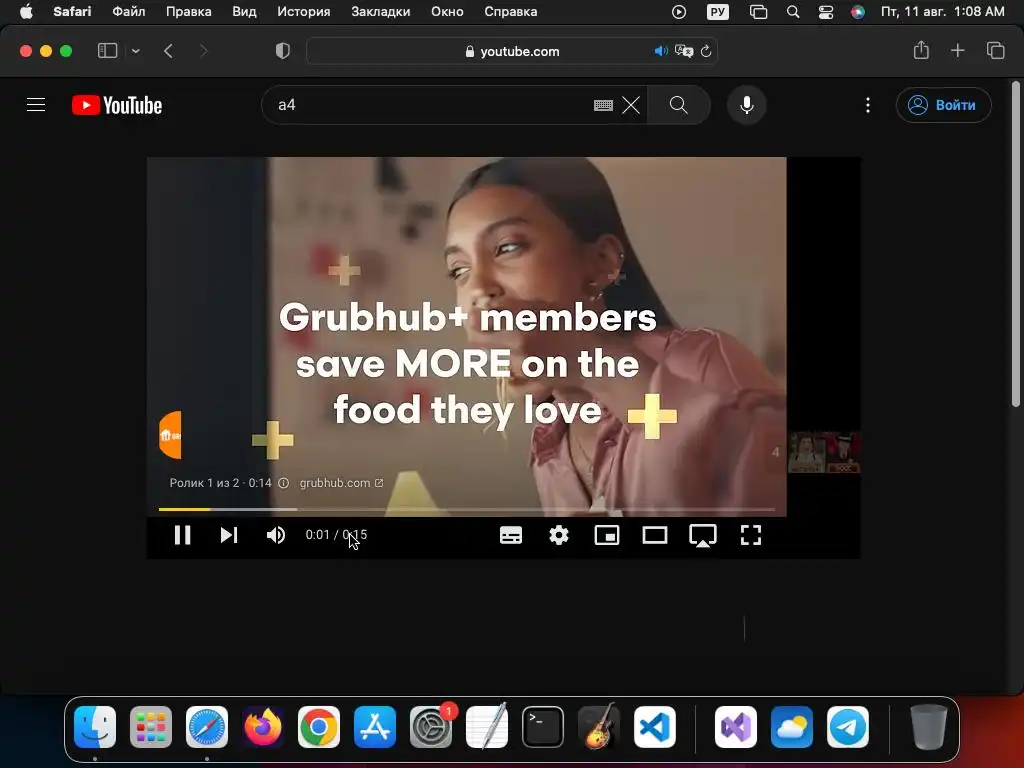The height and width of the screenshot is (768, 1024).
Task: Reload the page
Action: click(706, 51)
